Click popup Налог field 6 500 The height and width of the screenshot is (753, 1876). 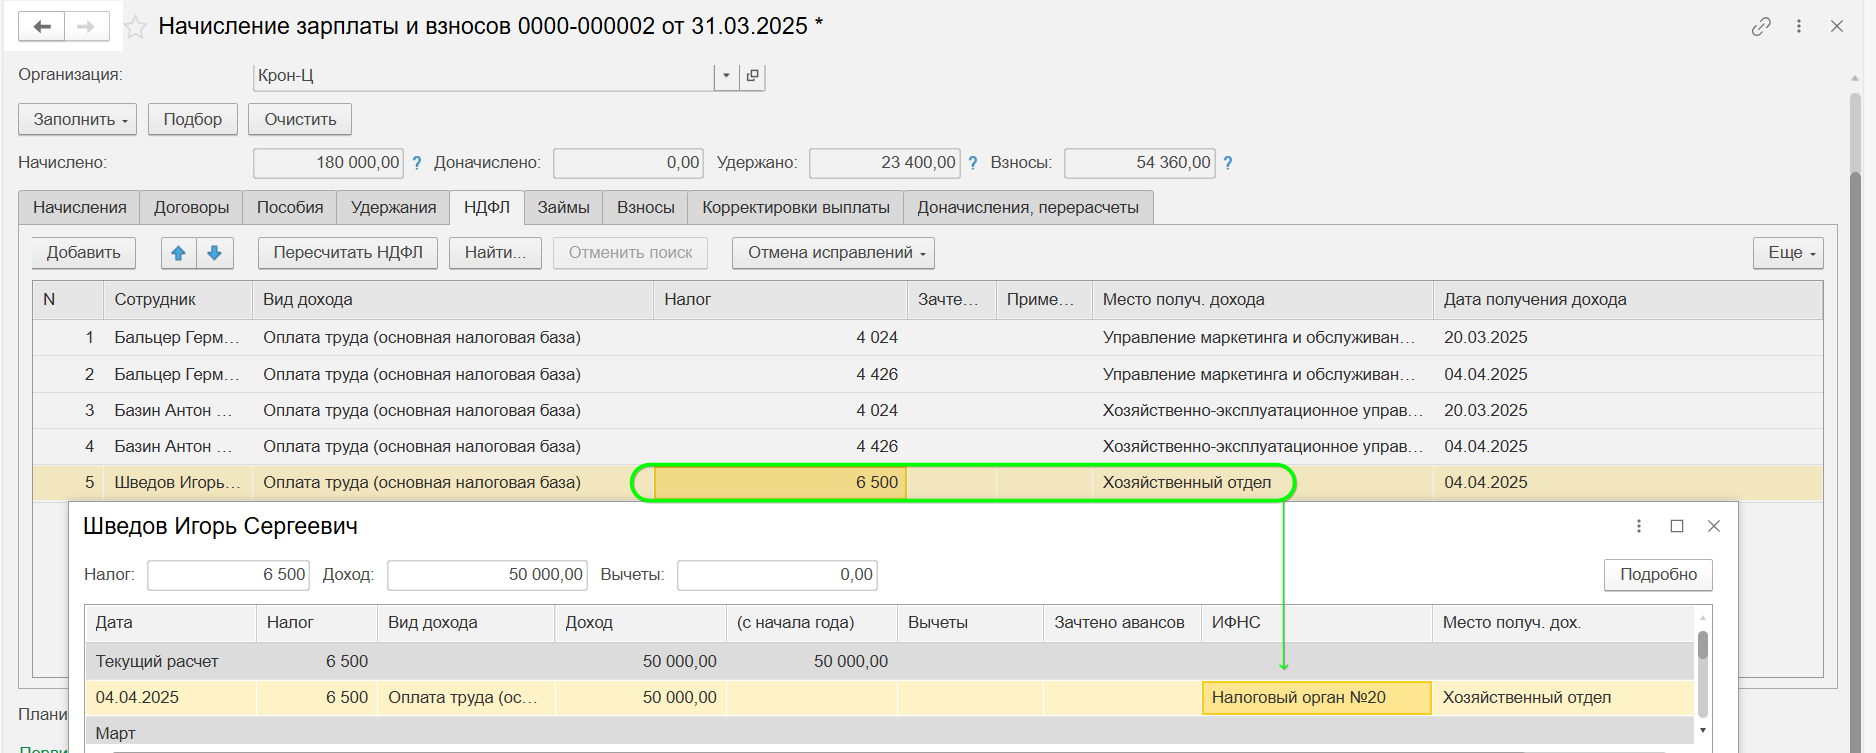coord(229,575)
